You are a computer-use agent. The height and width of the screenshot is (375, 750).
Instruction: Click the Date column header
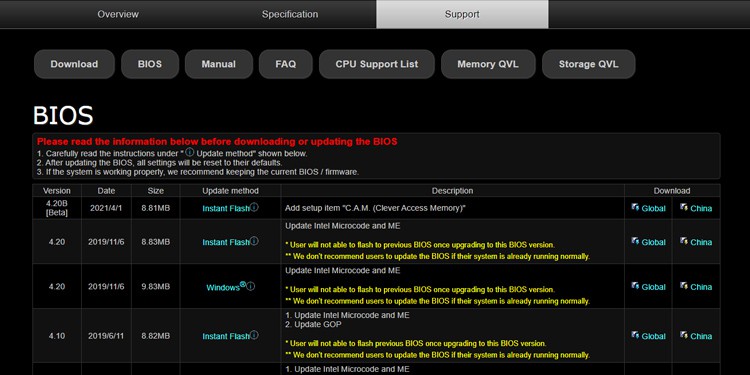click(106, 191)
